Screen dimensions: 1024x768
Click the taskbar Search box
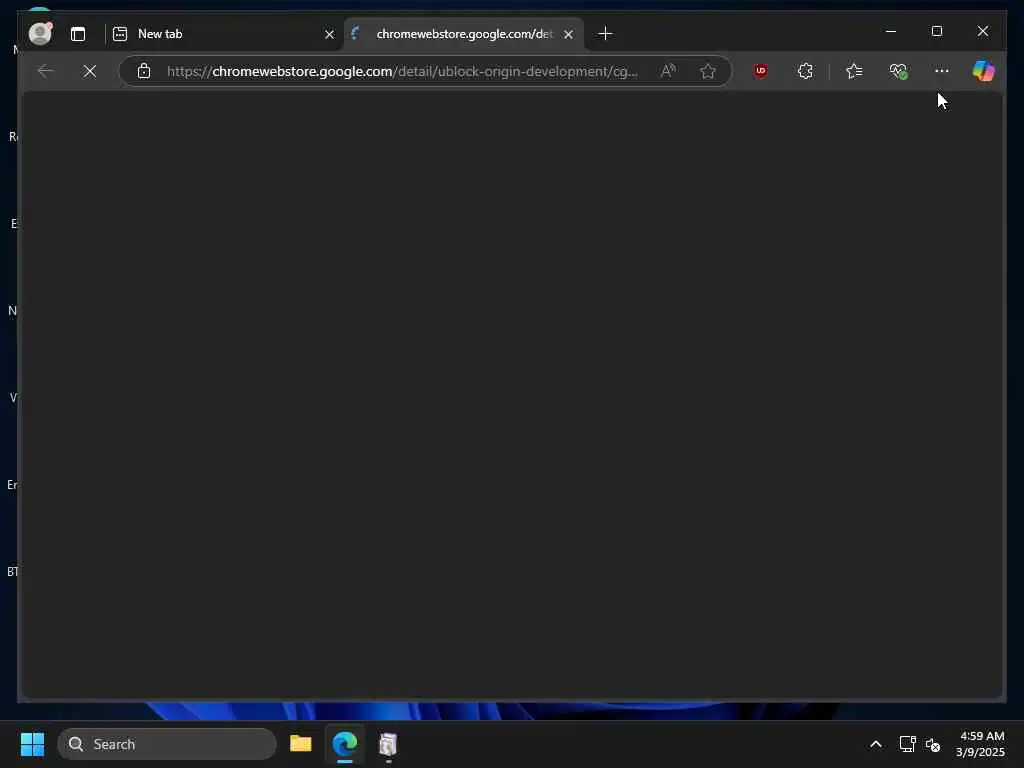point(167,744)
